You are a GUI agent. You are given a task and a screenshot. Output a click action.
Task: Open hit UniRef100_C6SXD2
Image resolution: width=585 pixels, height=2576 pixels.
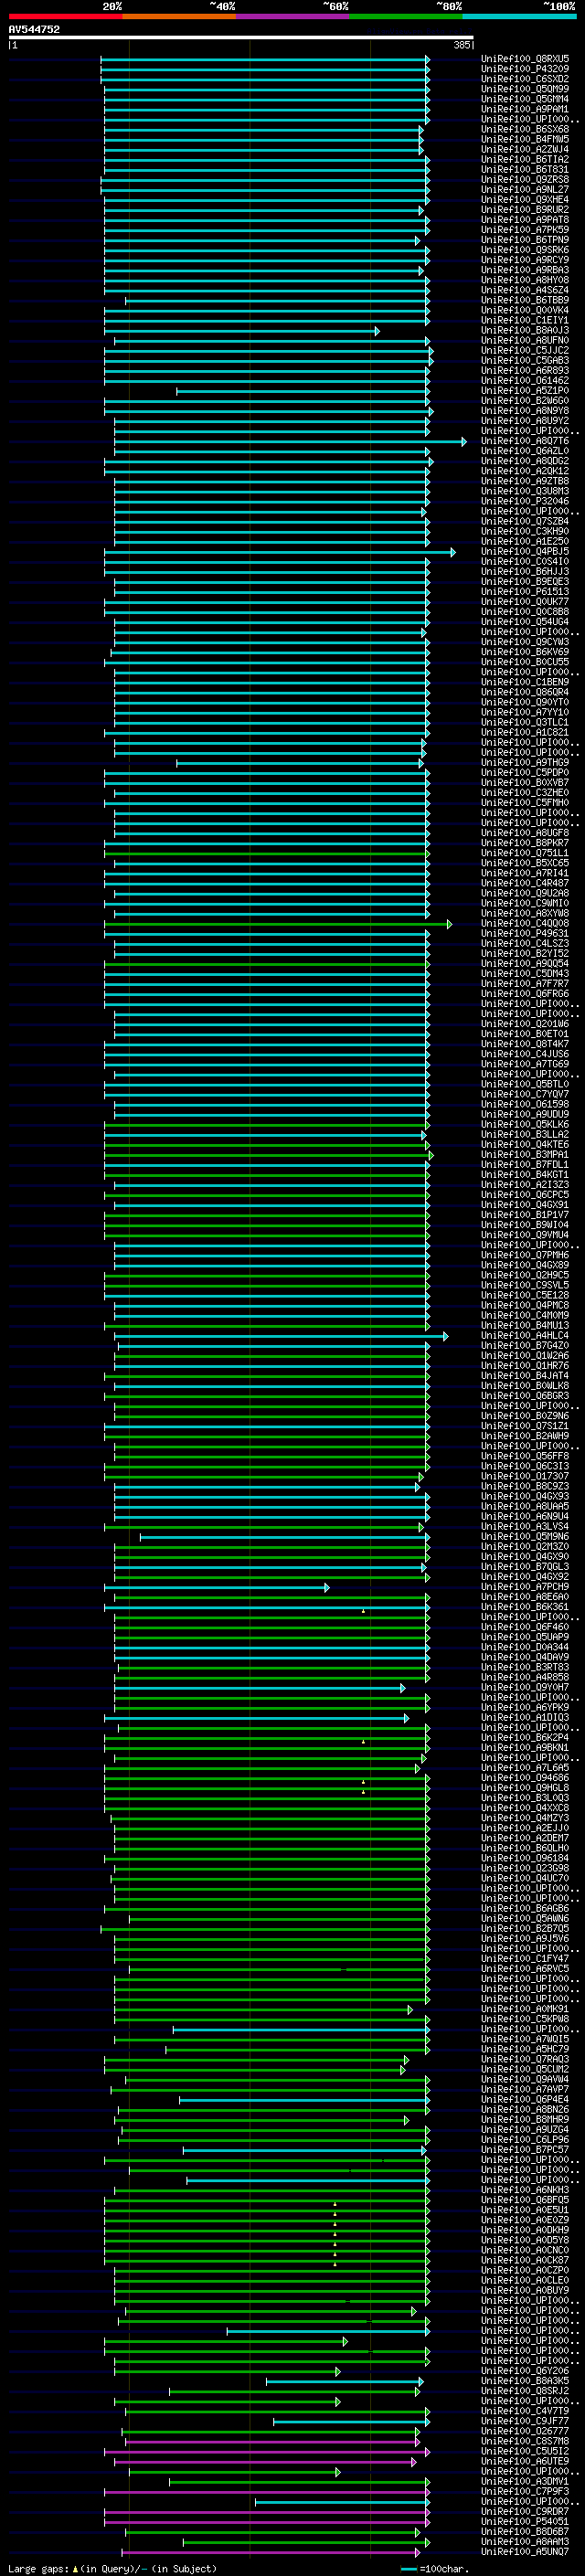pyautogui.click(x=525, y=79)
